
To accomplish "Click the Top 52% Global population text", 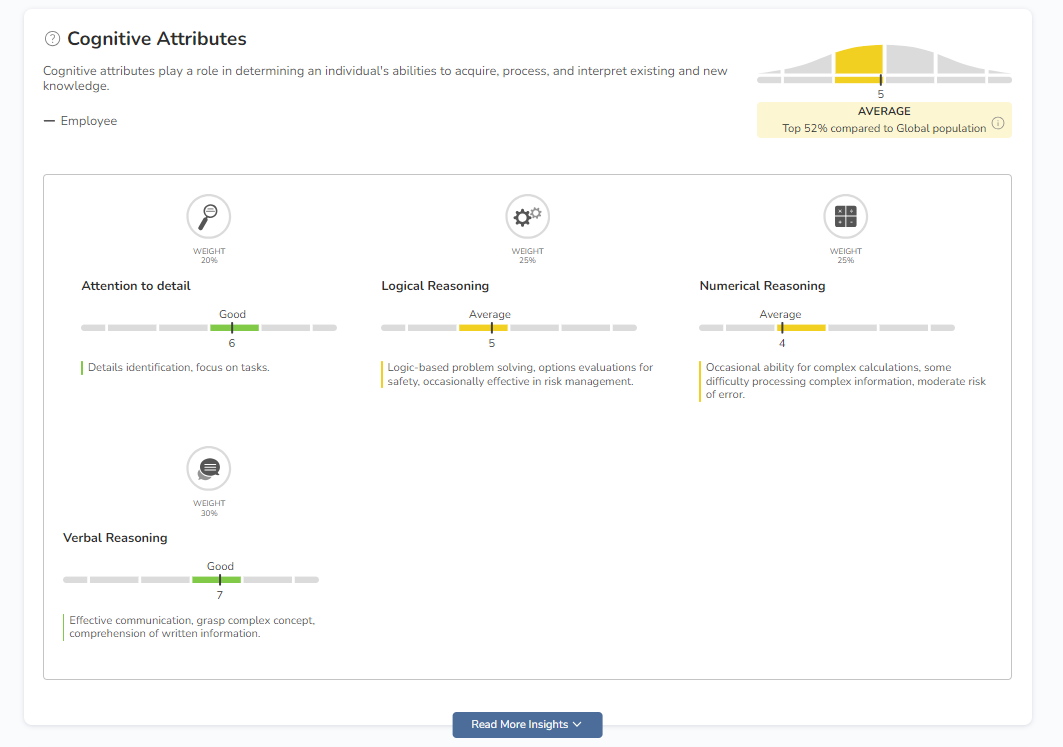I will (x=884, y=128).
